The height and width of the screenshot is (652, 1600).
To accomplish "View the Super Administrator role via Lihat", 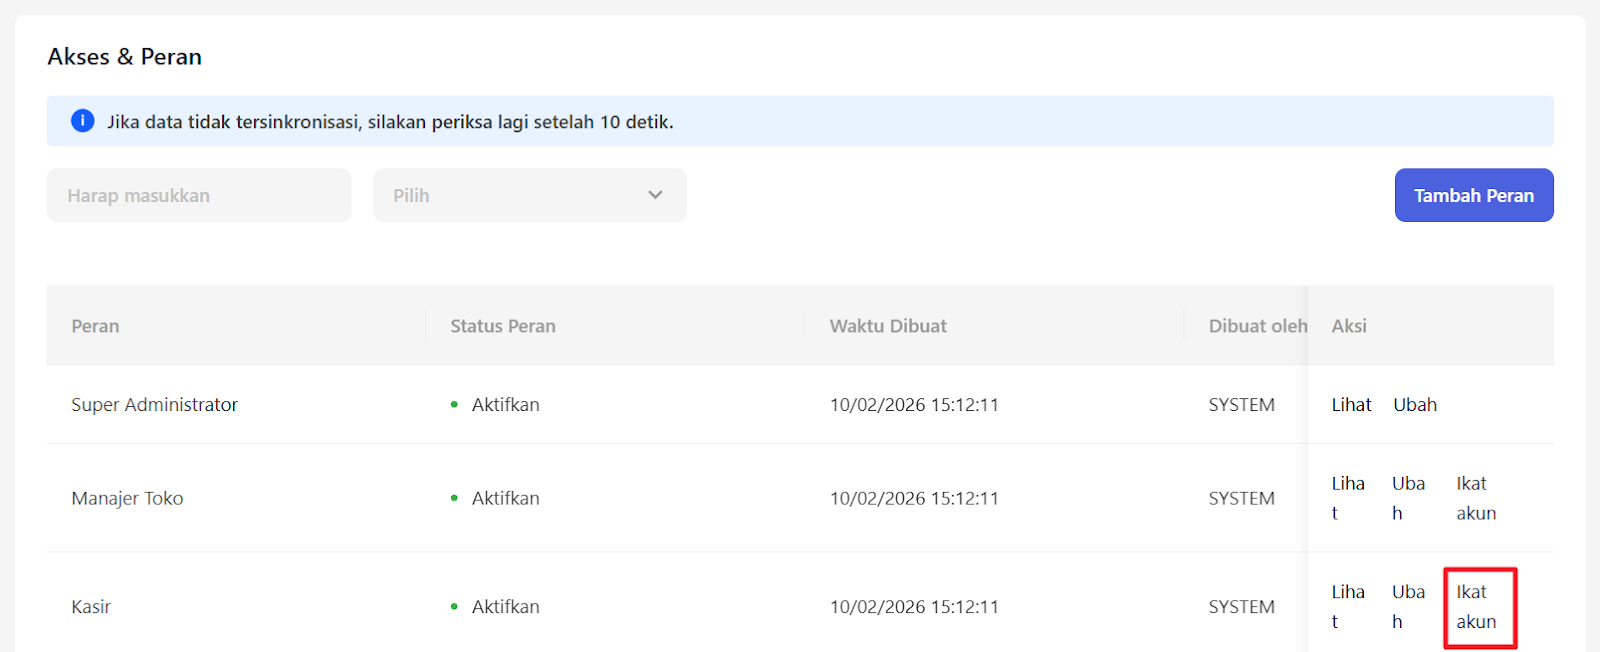I will 1351,405.
